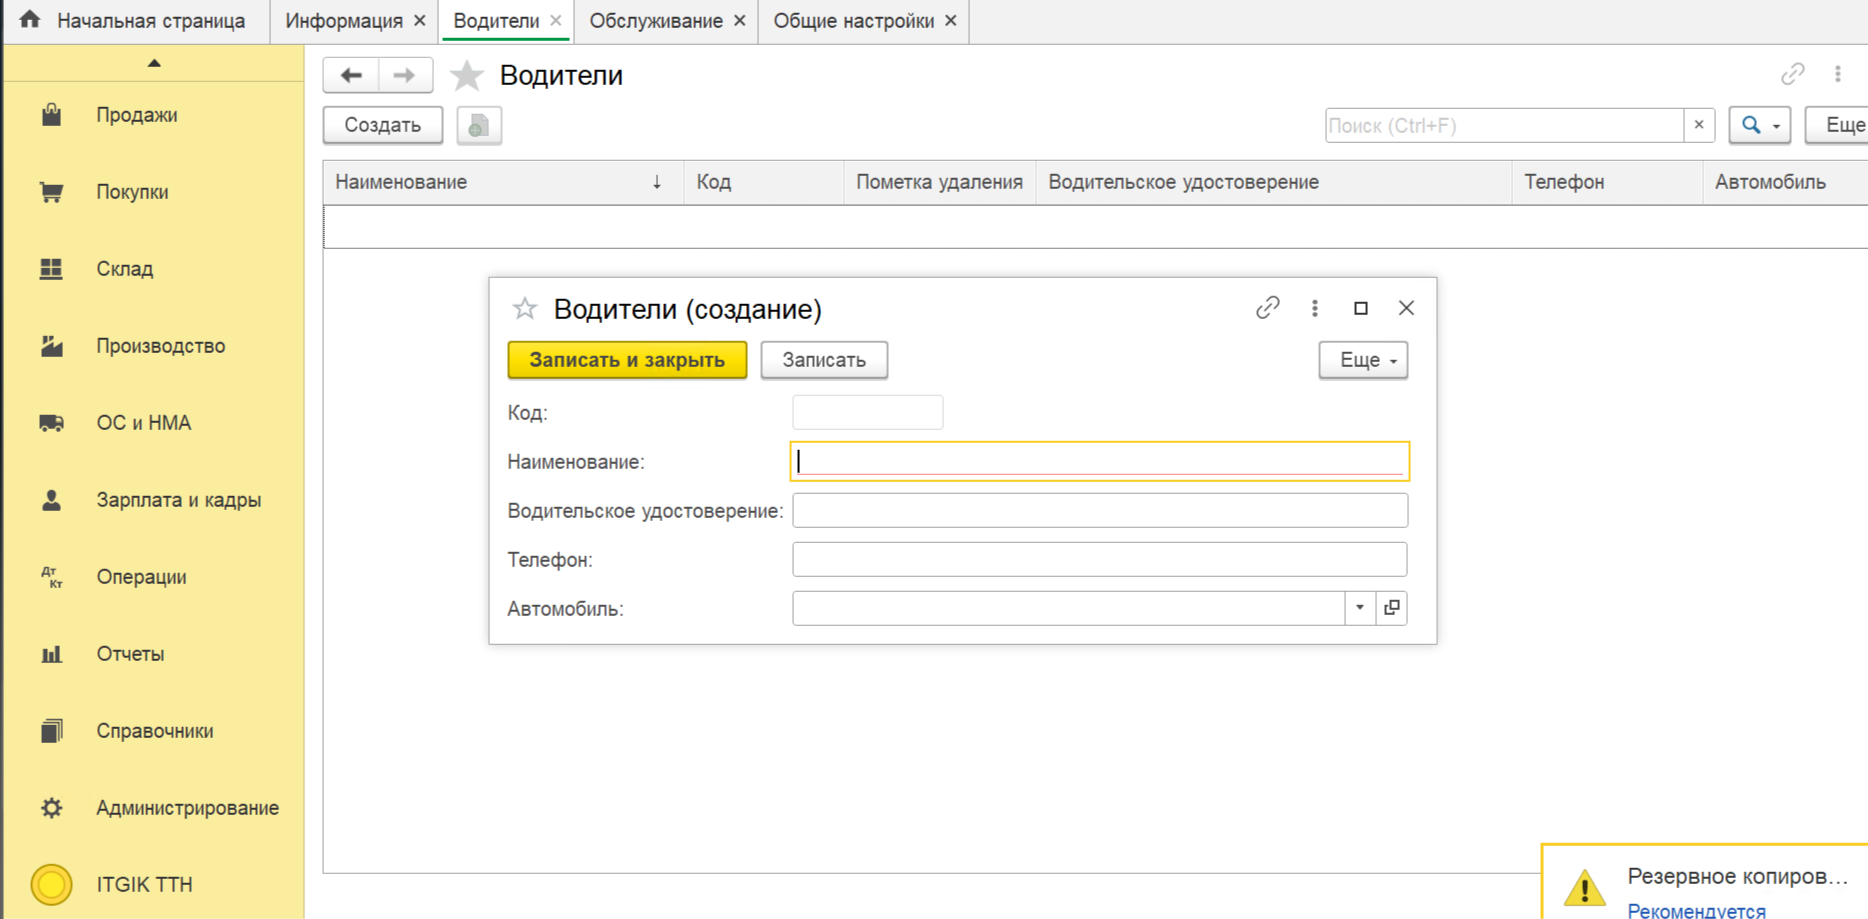The width and height of the screenshot is (1868, 919).
Task: Clear the search field with the x
Action: (x=1698, y=126)
